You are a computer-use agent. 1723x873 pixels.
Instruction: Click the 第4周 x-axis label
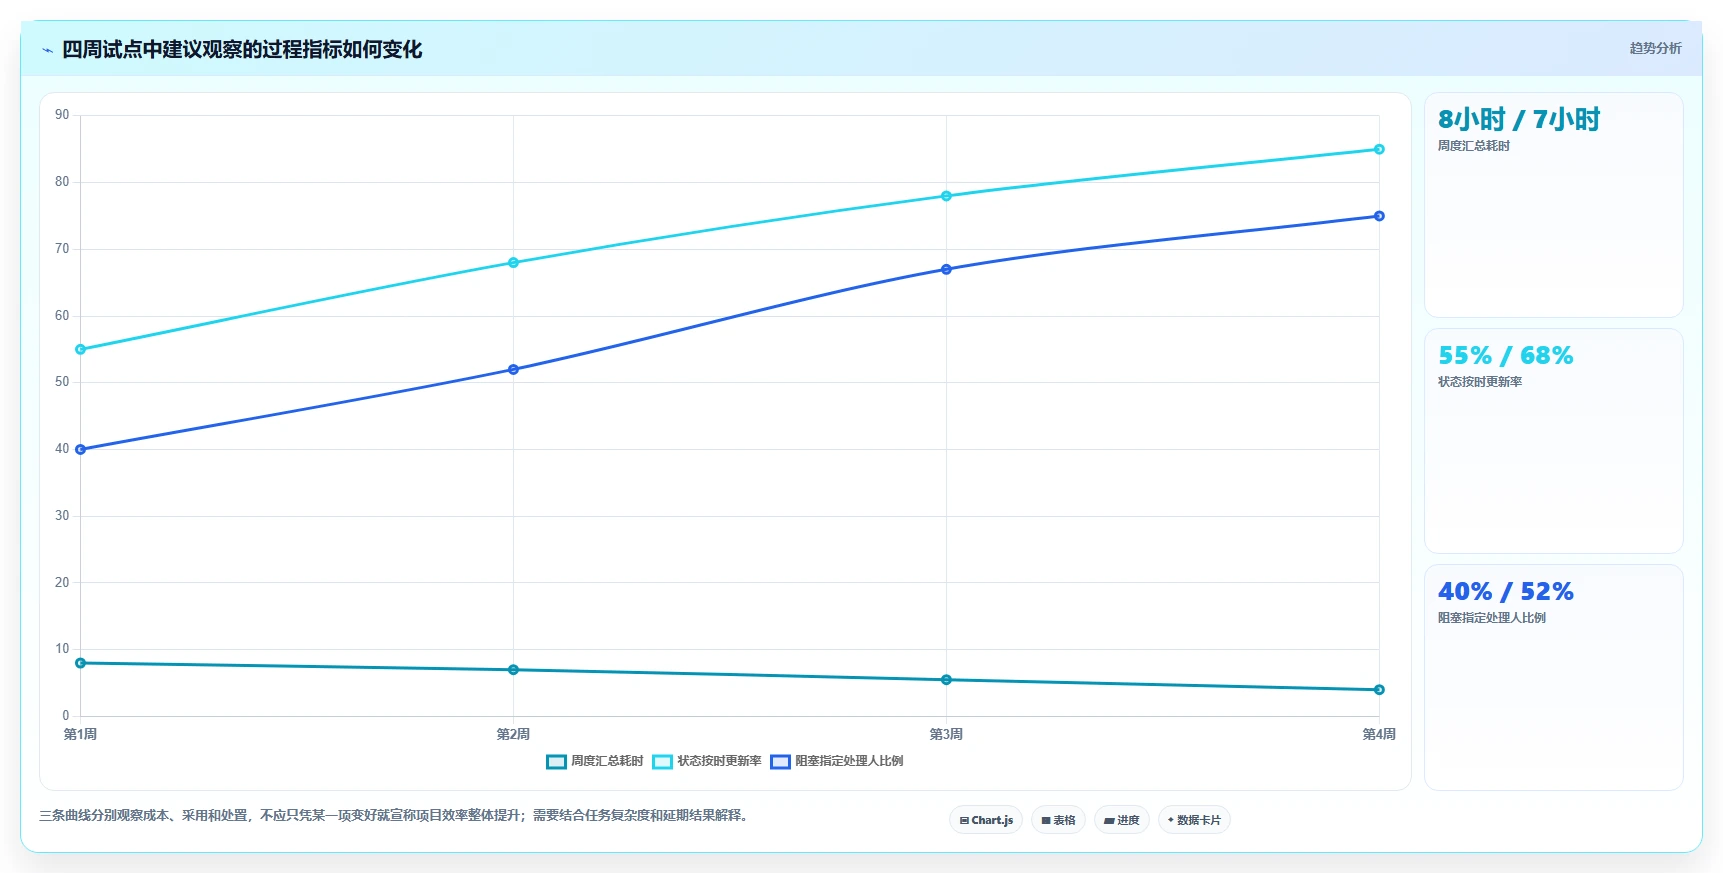click(x=1379, y=734)
